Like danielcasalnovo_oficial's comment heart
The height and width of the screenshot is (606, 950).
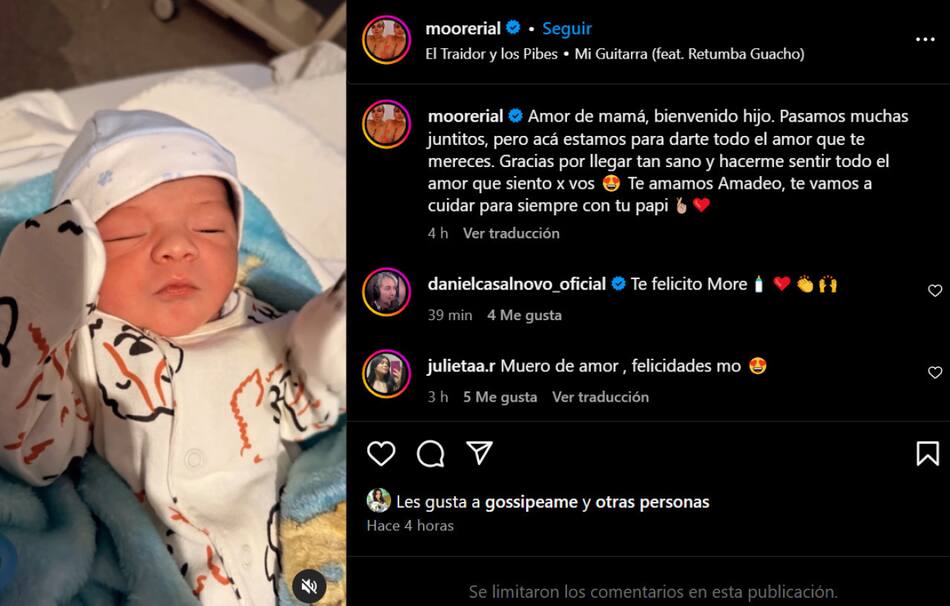935,290
